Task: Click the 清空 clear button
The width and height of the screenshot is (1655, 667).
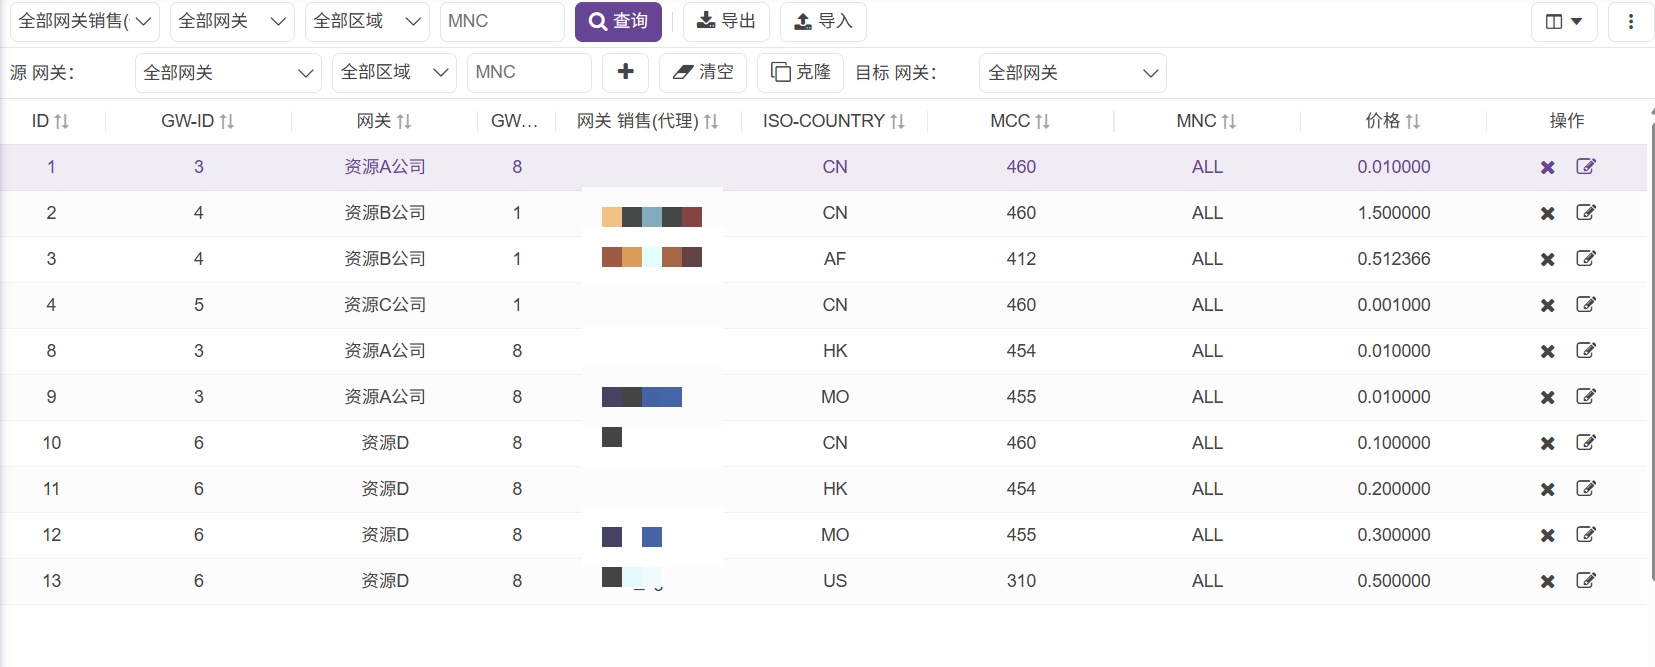Action: (x=703, y=72)
